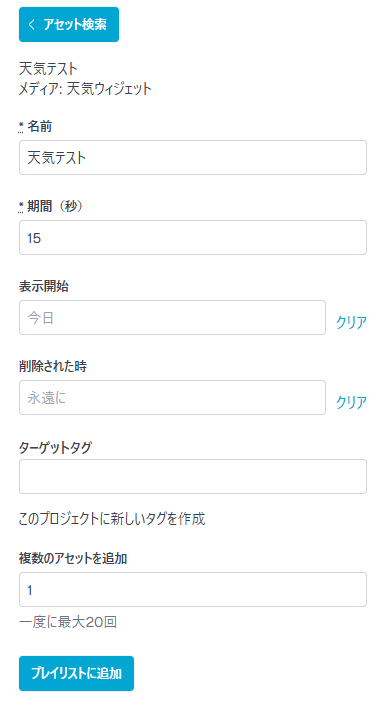392x718 pixels.
Task: Click the 一度に最大20回 hint text
Action: (68, 622)
